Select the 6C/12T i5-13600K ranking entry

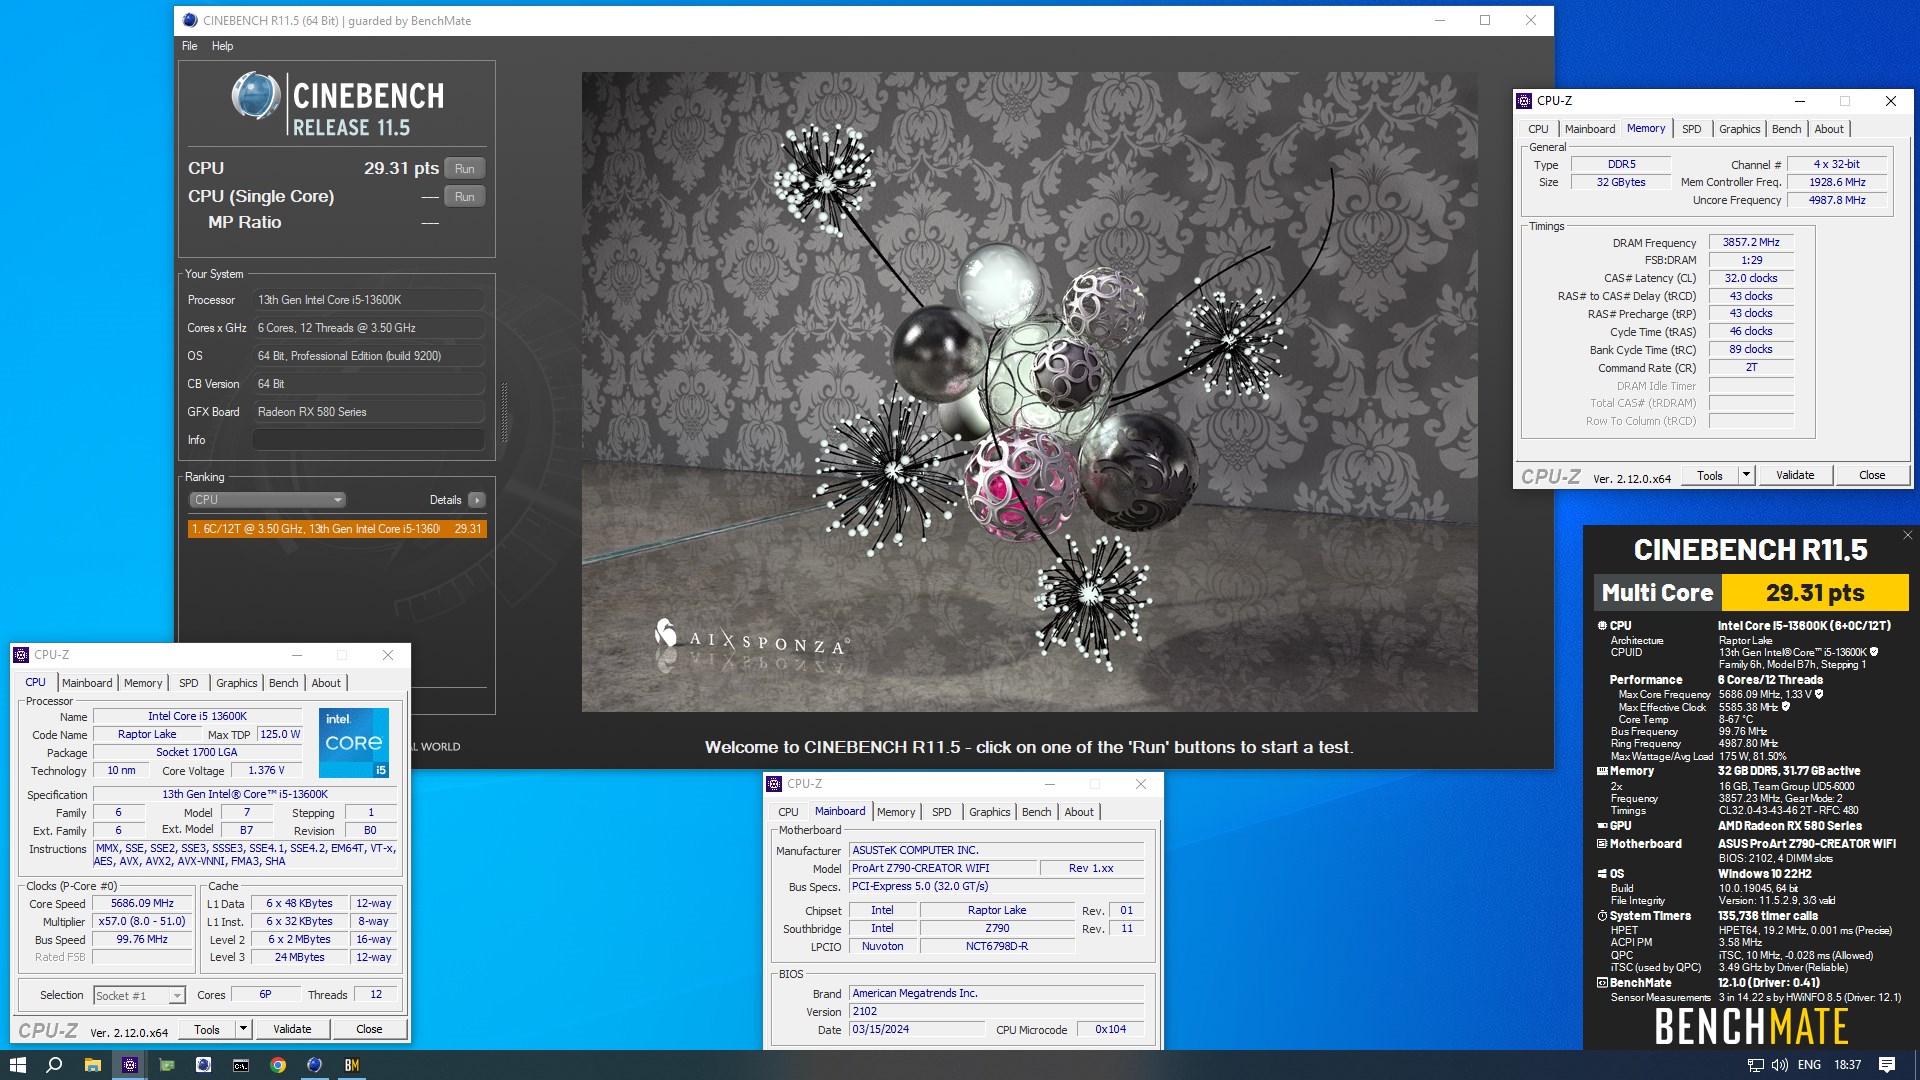pos(337,529)
